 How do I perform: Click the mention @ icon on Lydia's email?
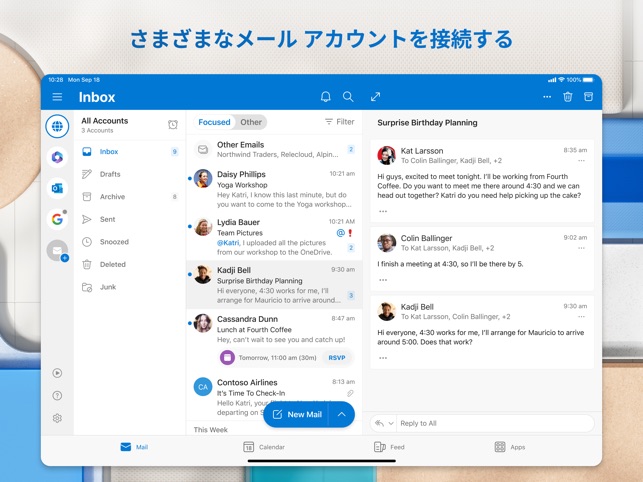[340, 233]
